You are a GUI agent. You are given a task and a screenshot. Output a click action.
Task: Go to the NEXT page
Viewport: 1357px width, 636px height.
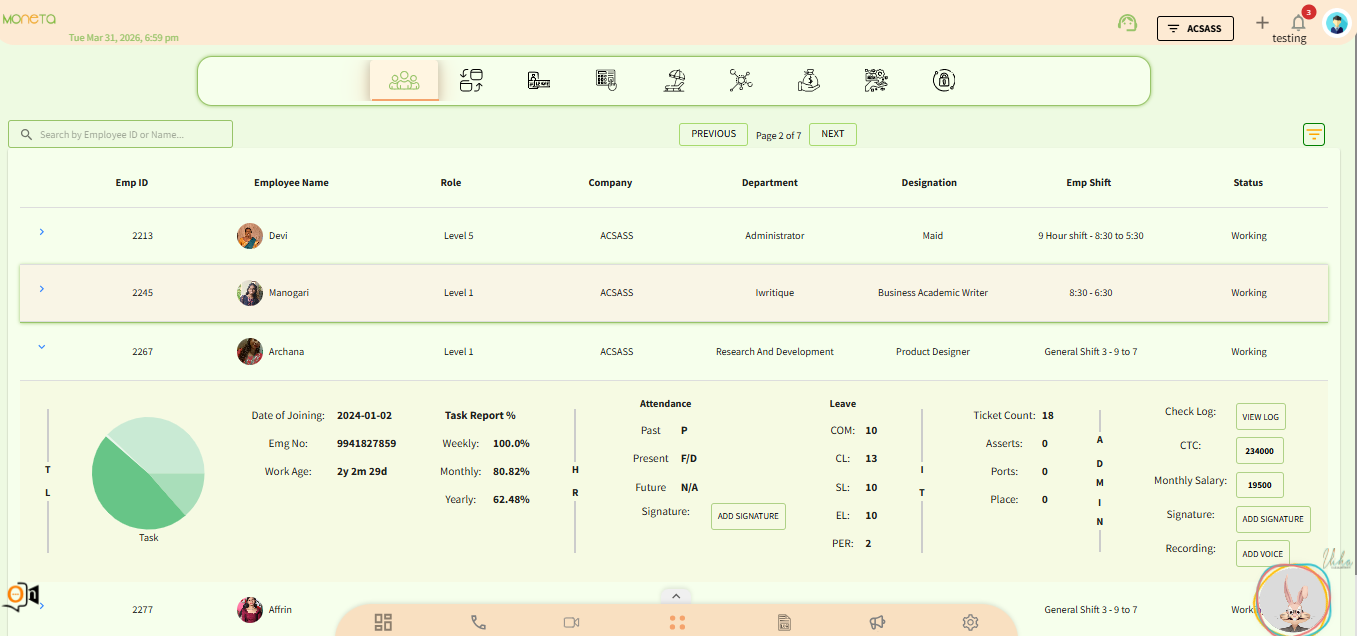coord(832,134)
